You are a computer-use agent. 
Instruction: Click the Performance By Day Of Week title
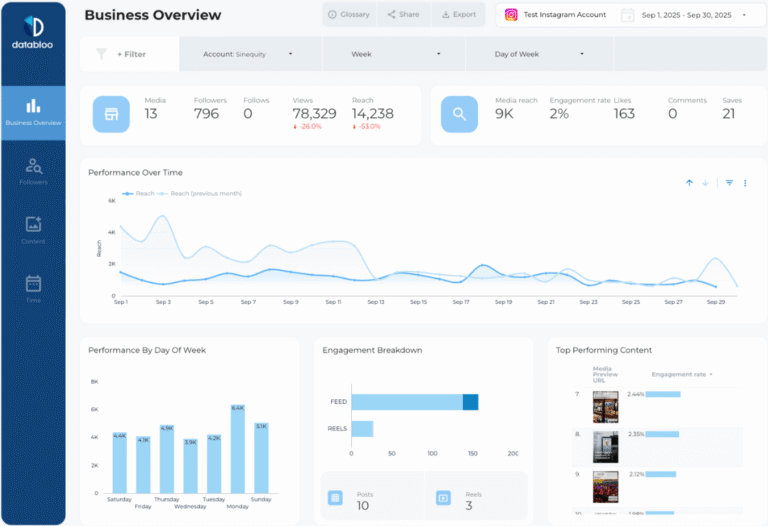(x=147, y=350)
